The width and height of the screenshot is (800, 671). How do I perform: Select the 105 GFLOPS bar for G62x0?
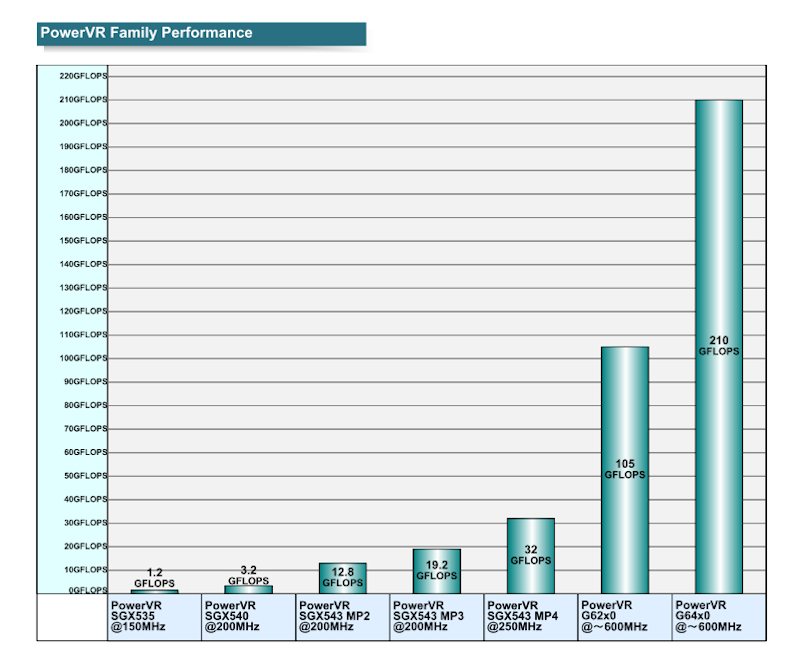tap(625, 470)
